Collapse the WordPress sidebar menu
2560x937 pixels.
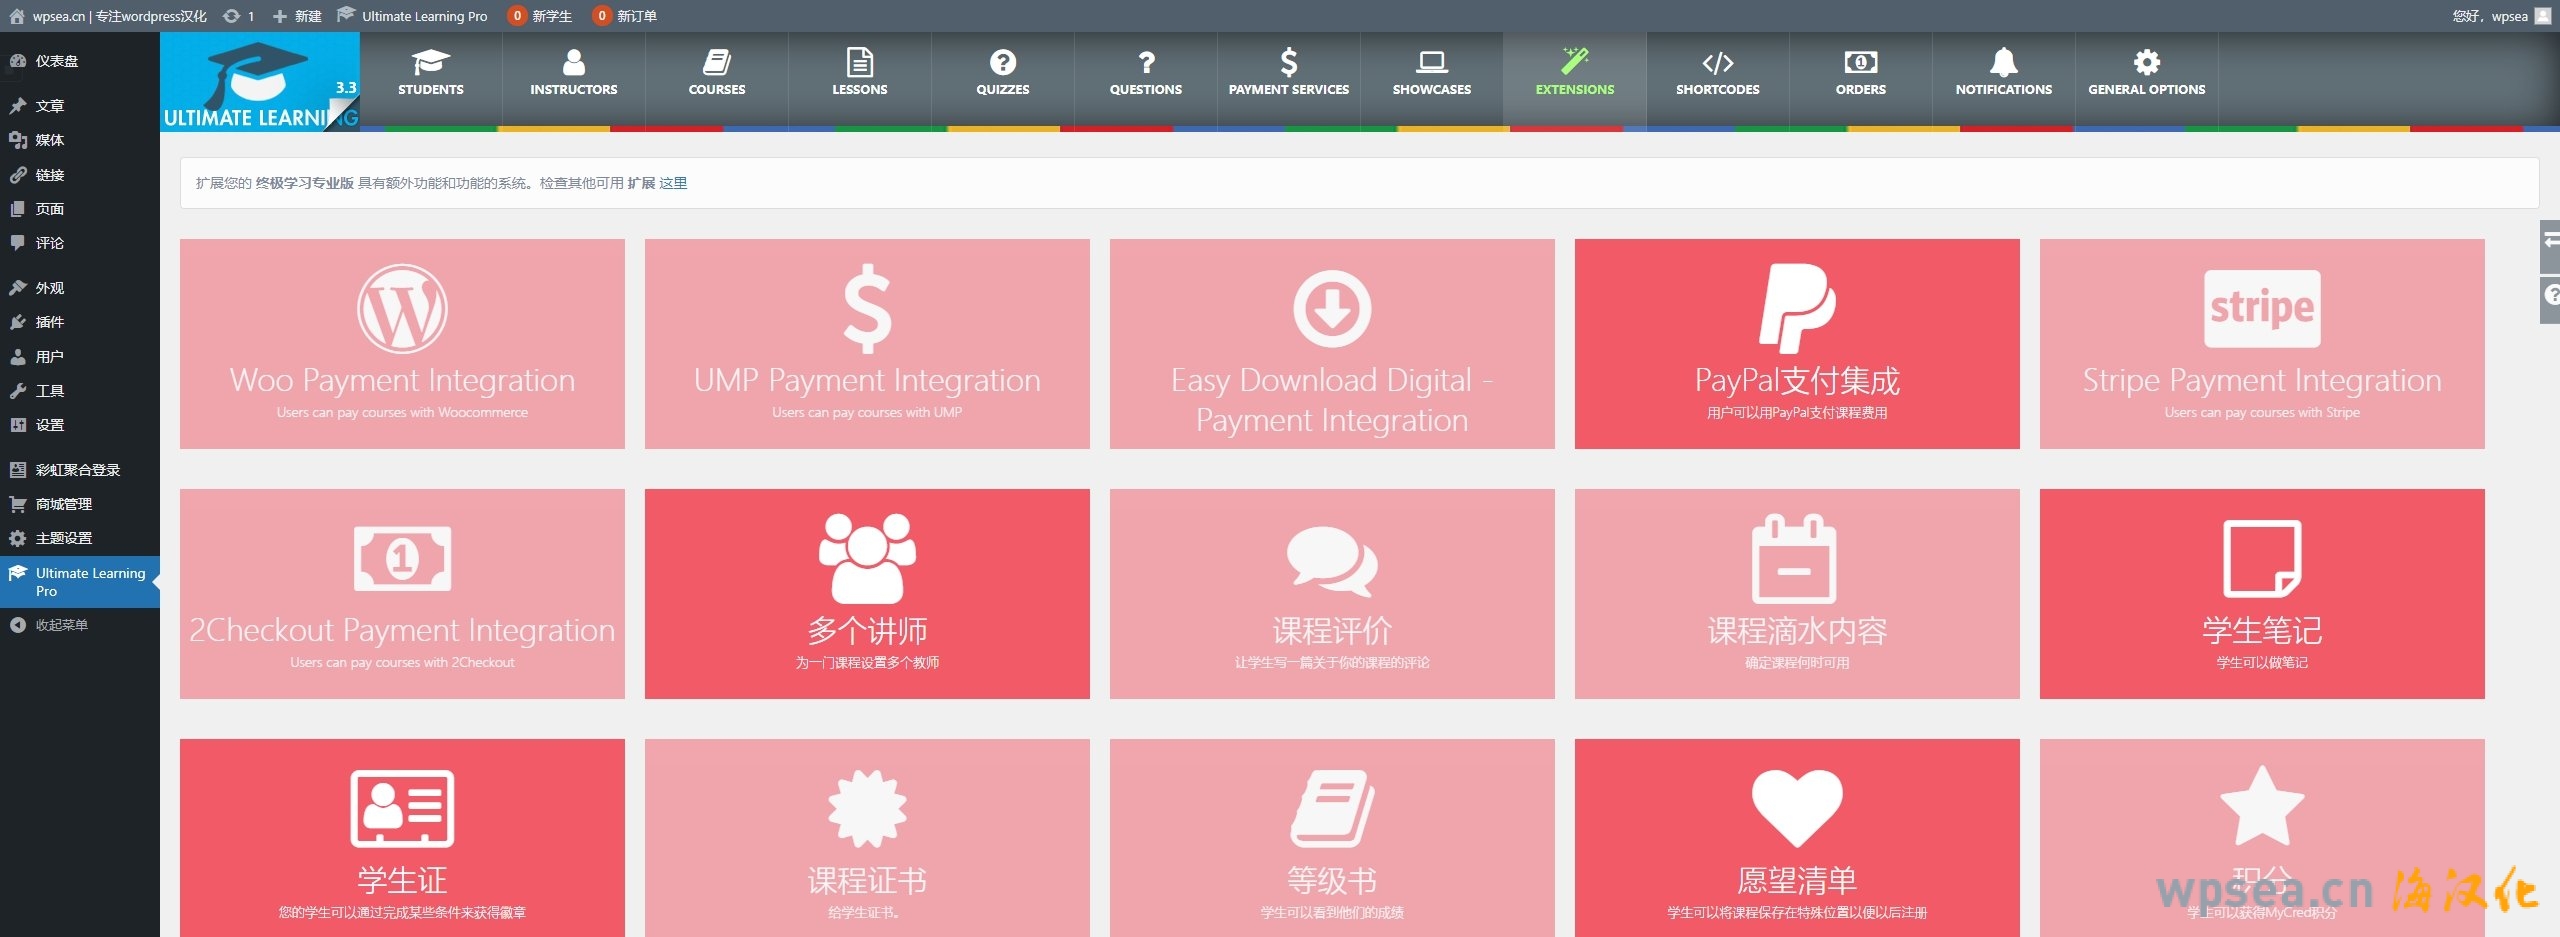[x=60, y=625]
